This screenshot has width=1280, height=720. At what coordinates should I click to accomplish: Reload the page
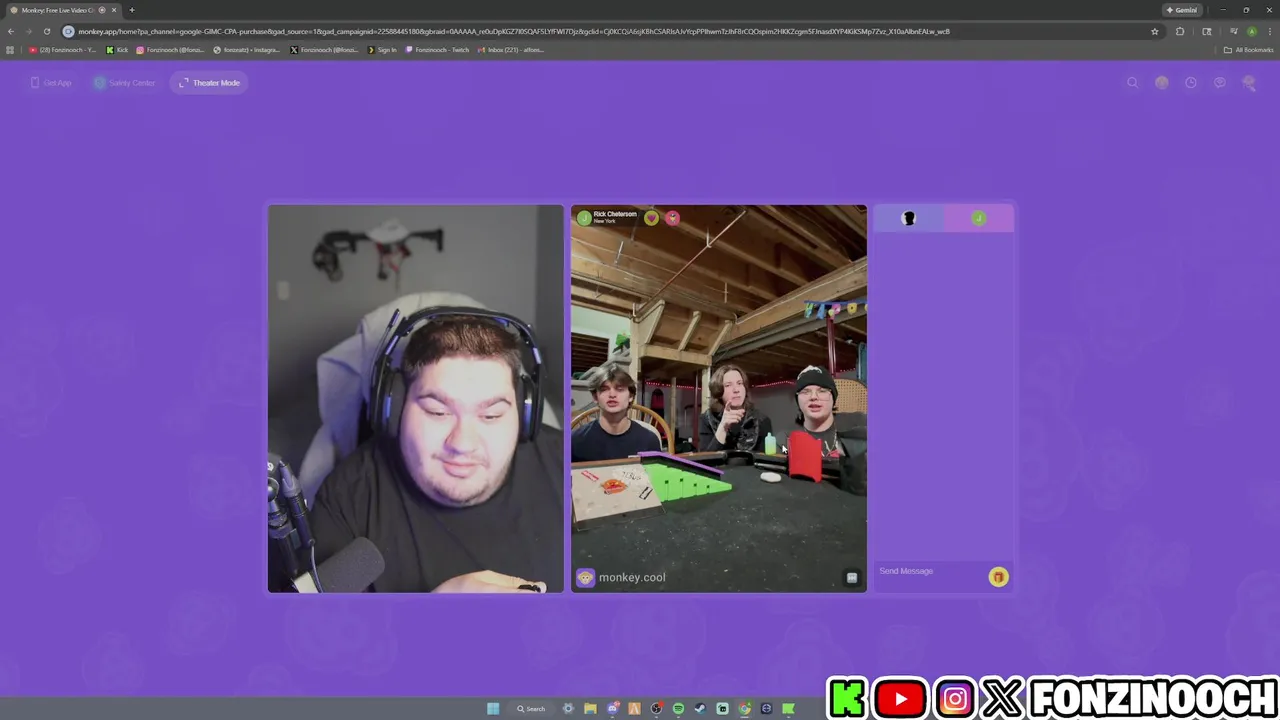(x=46, y=31)
